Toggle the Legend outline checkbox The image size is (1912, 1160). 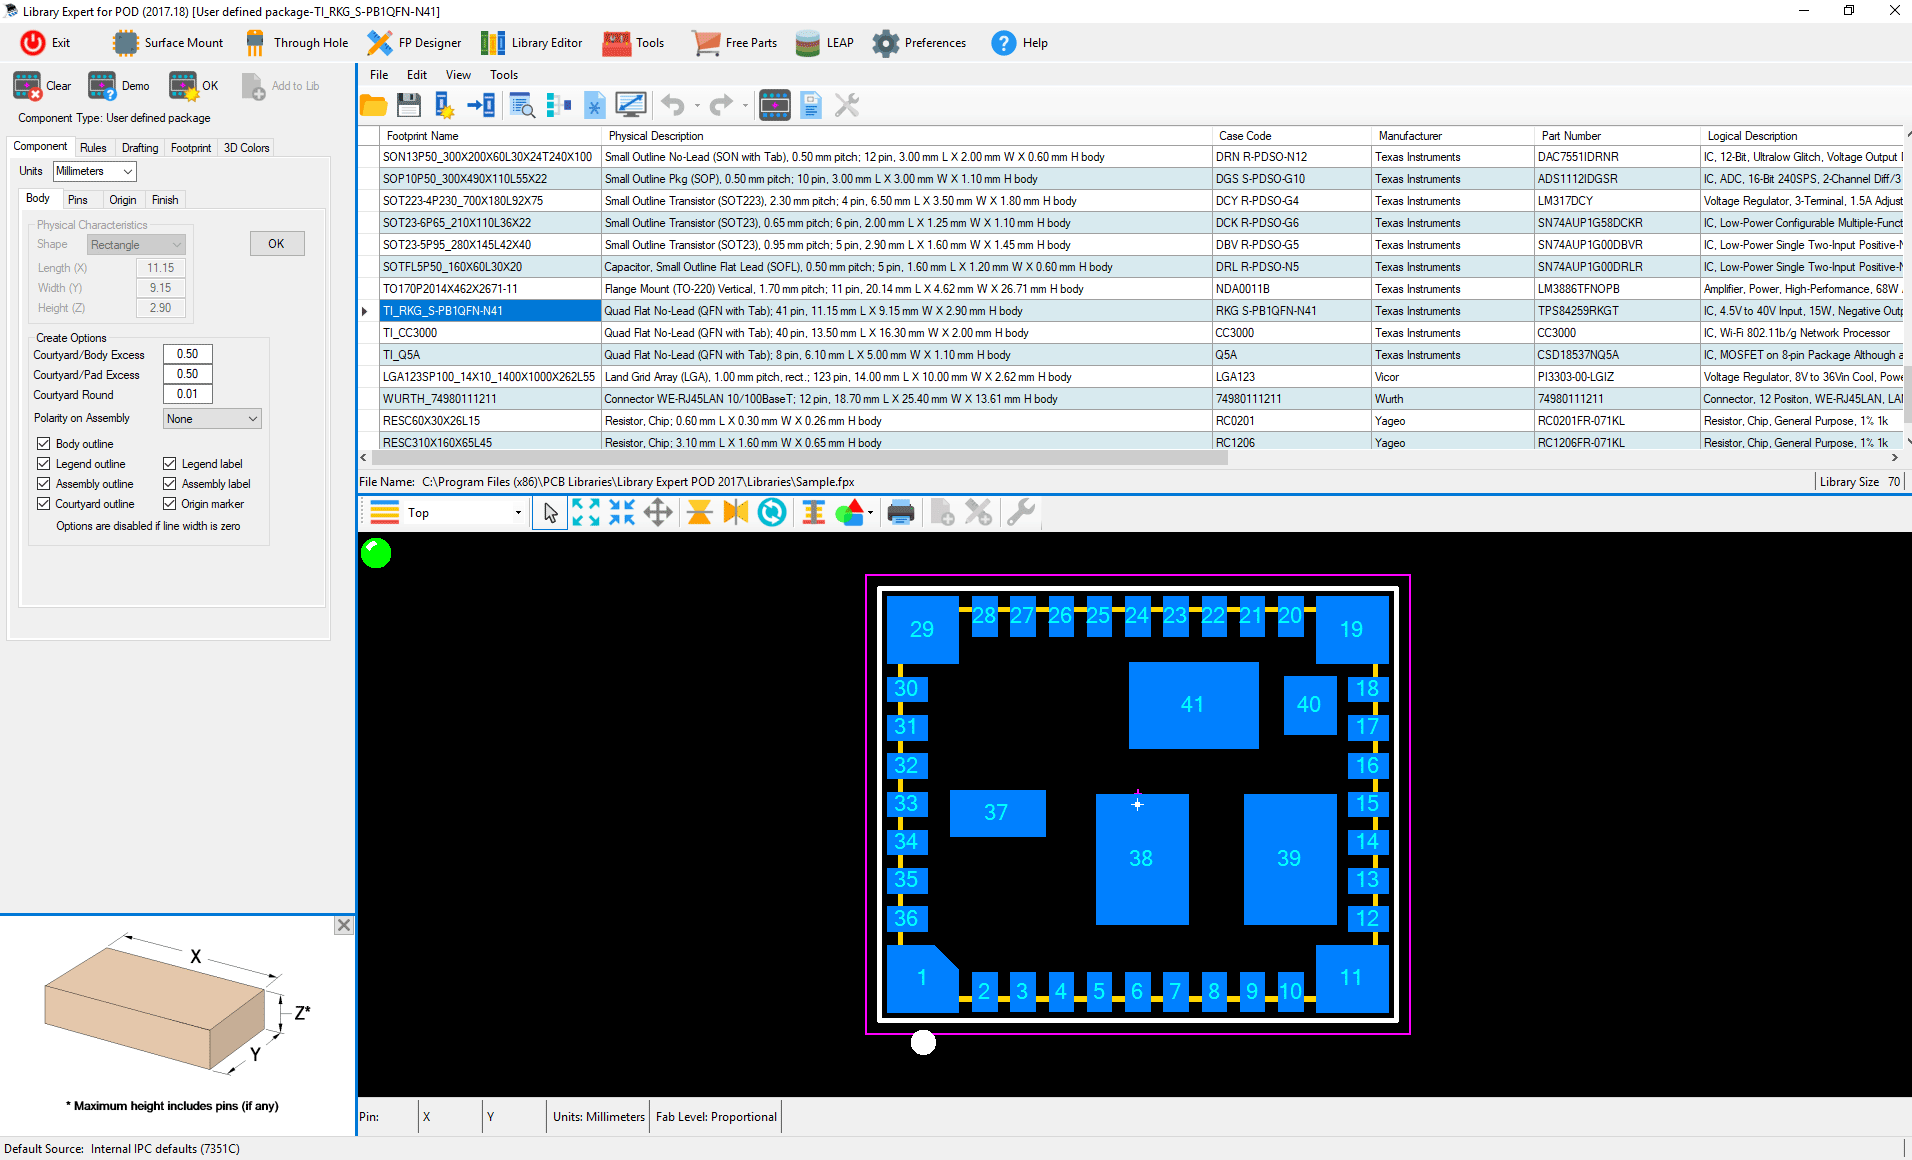[43, 464]
